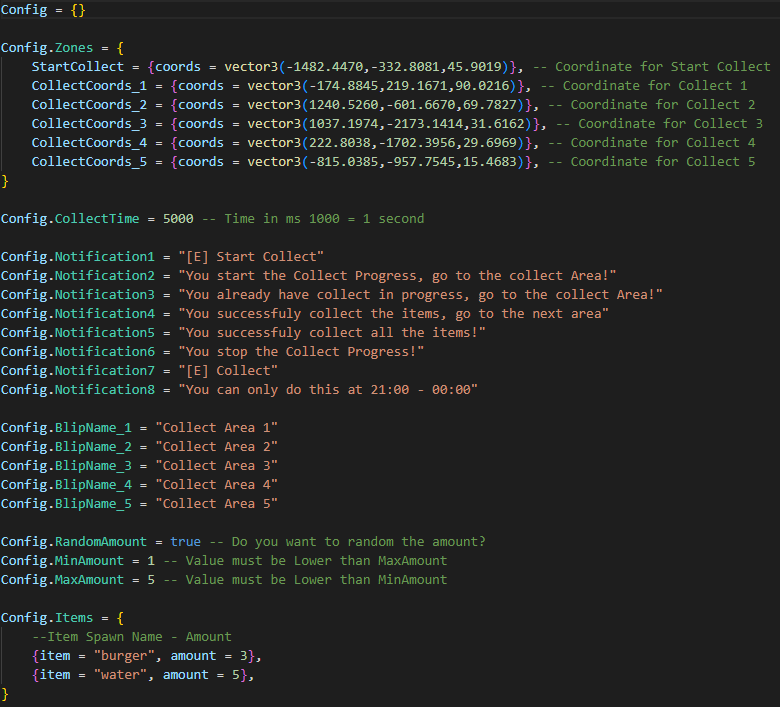This screenshot has width=780, height=707.
Task: Click the Config.Items opening brace
Action: point(120,618)
